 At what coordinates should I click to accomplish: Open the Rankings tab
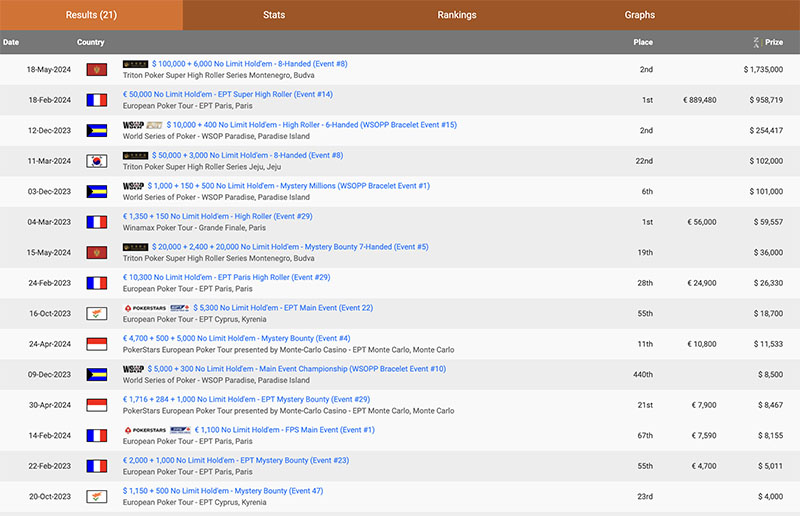pyautogui.click(x=457, y=15)
